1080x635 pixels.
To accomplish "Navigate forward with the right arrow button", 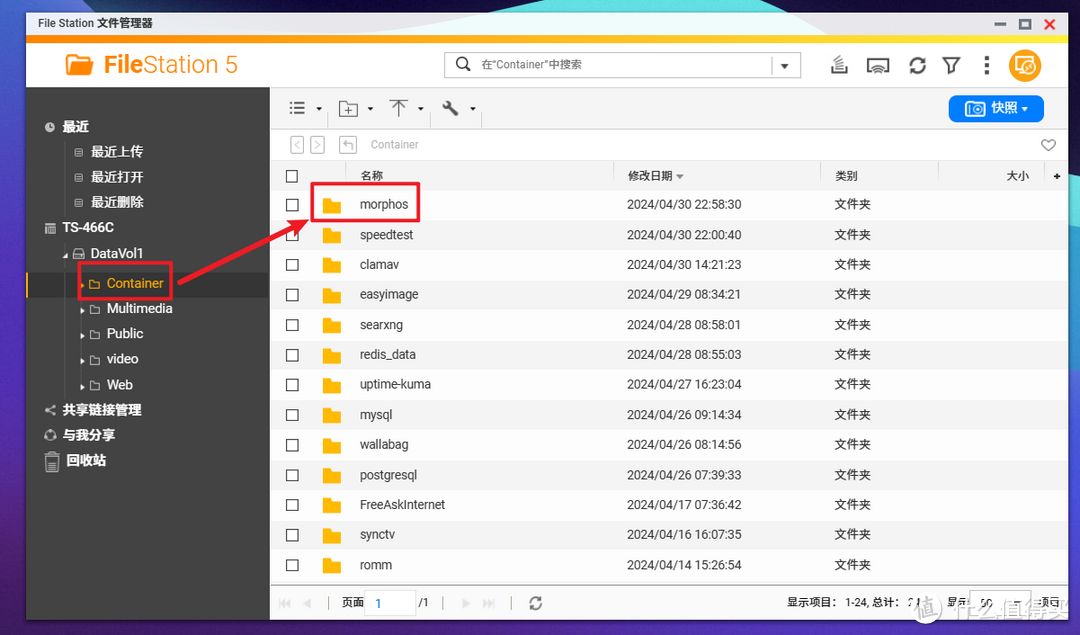I will pos(318,145).
